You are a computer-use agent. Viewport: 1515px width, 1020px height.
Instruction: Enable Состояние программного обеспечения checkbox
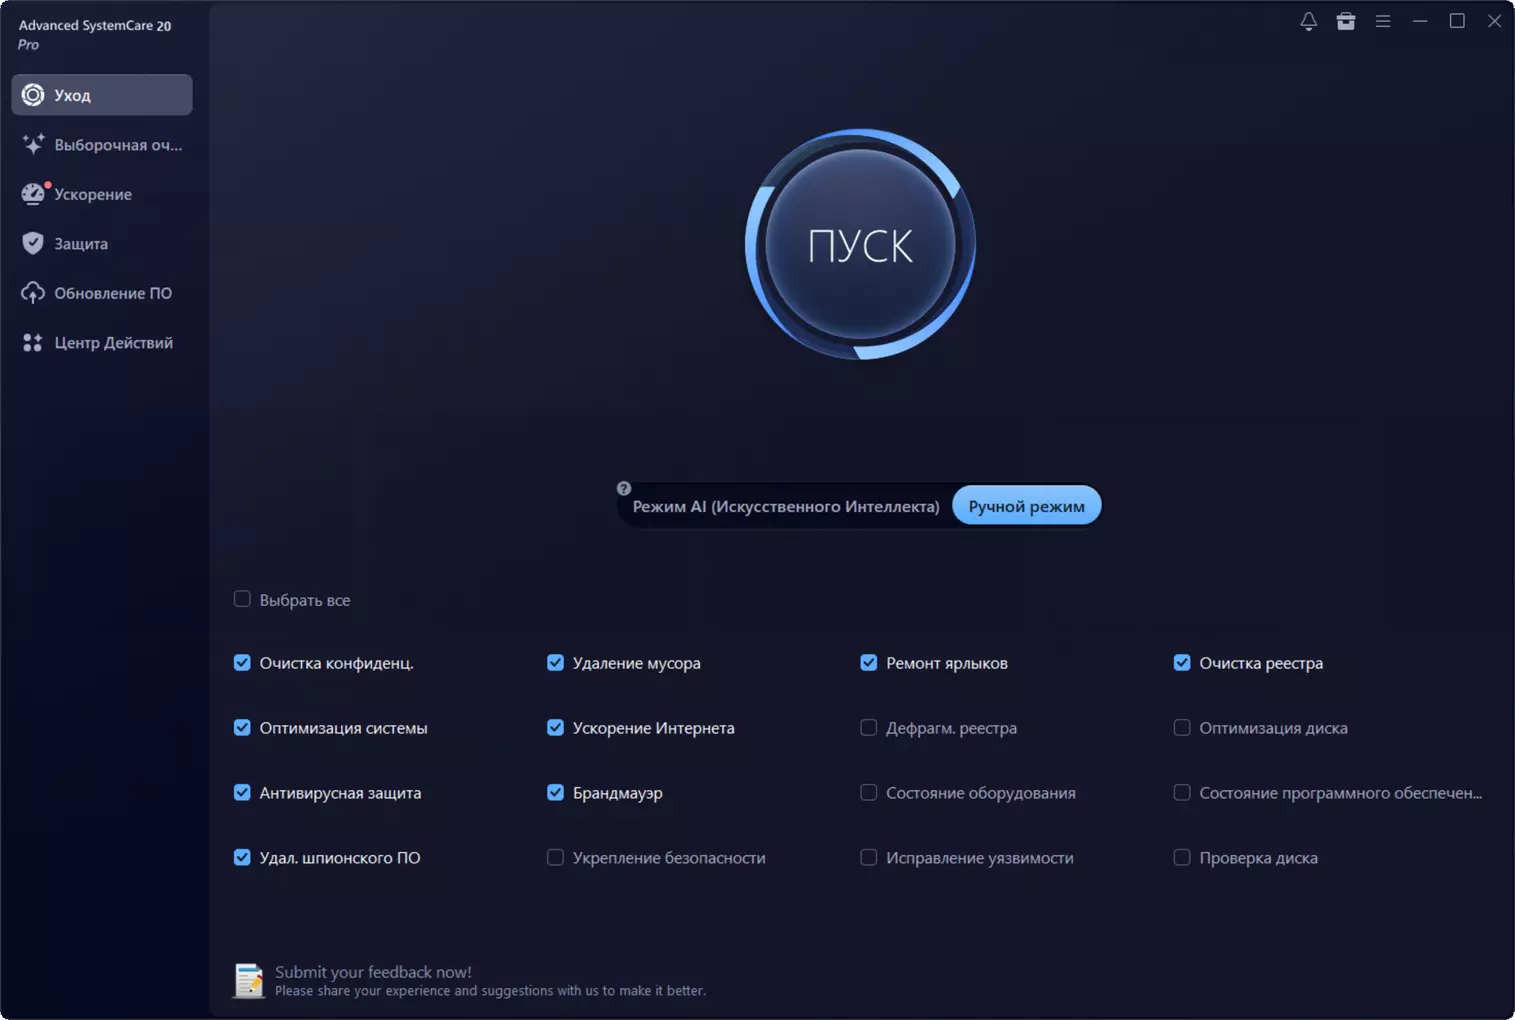(x=1182, y=793)
